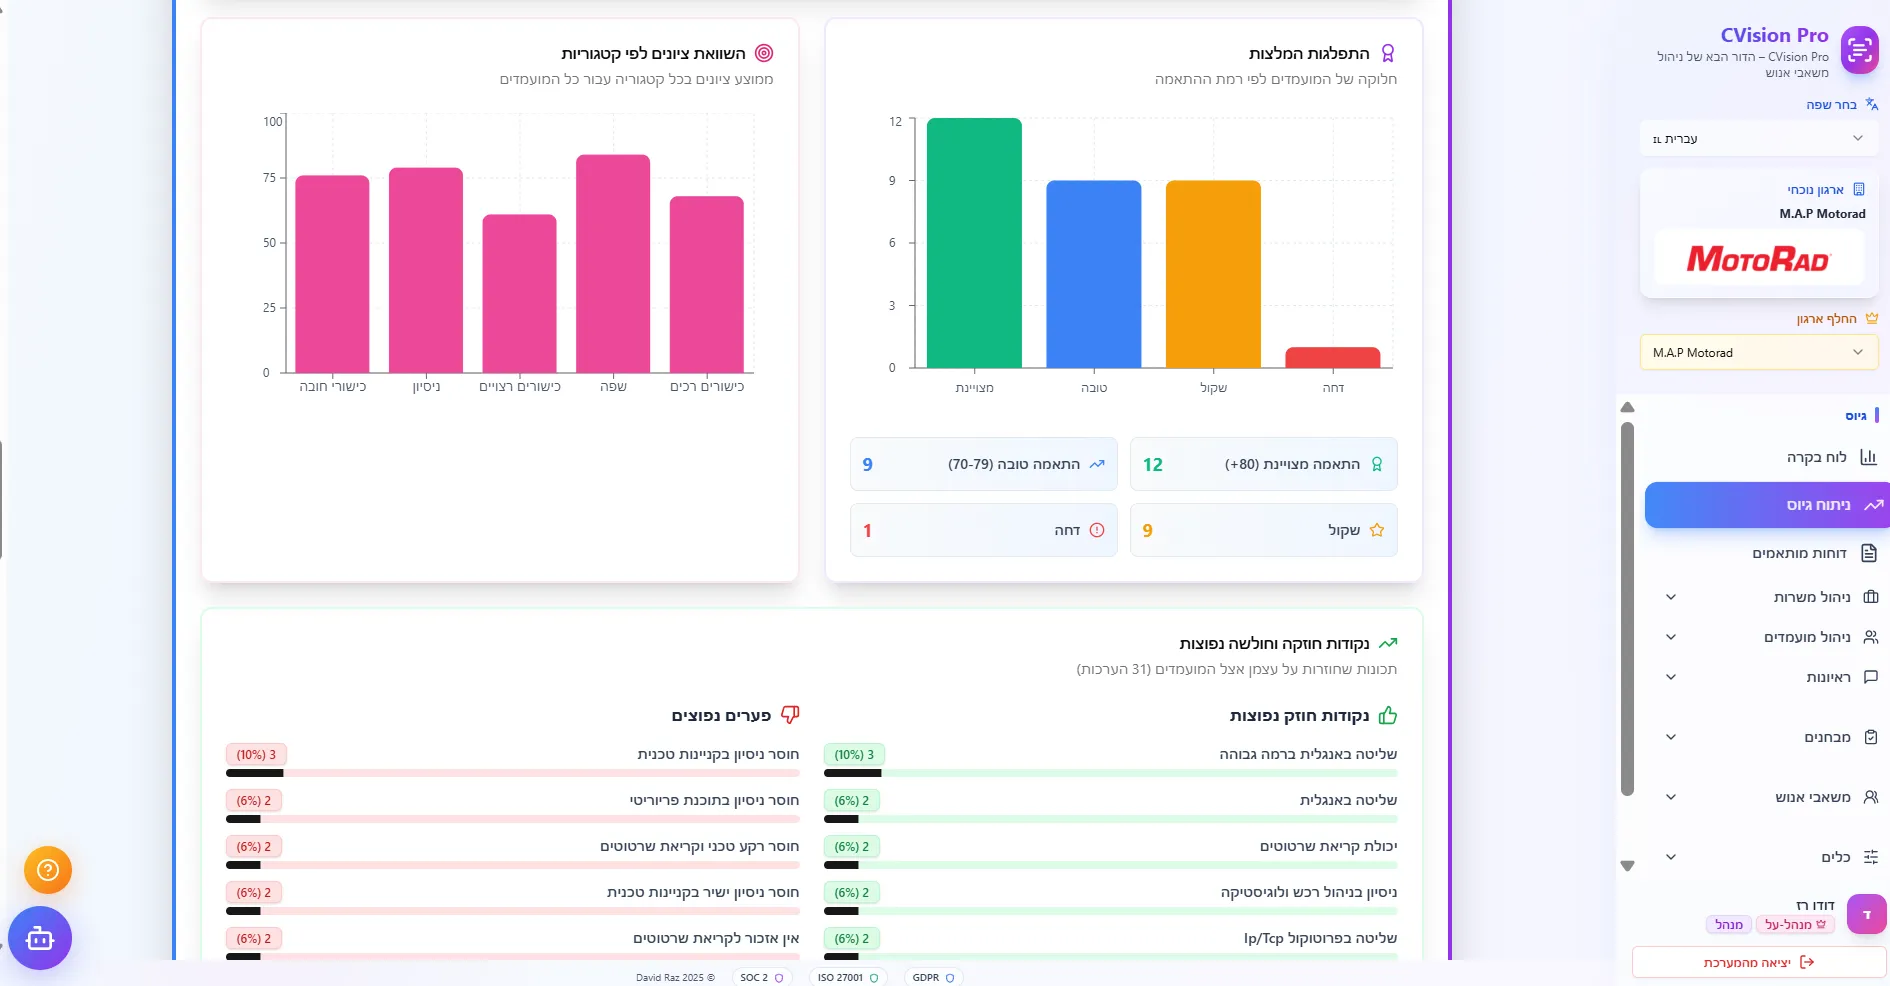Screen dimensions: 1890x986
Task: Click the progress bar under חוסר ניסיון בקניינות טכנית
Action: tap(512, 773)
